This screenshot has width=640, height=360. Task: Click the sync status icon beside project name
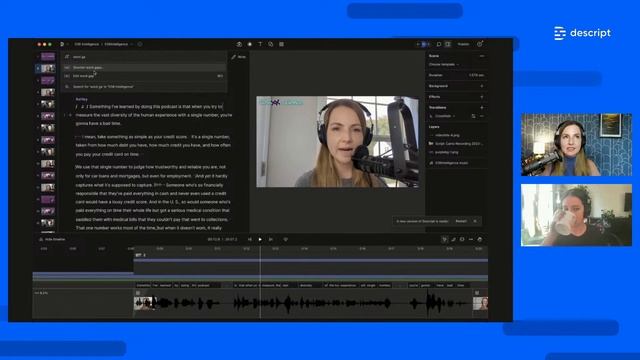coord(140,44)
